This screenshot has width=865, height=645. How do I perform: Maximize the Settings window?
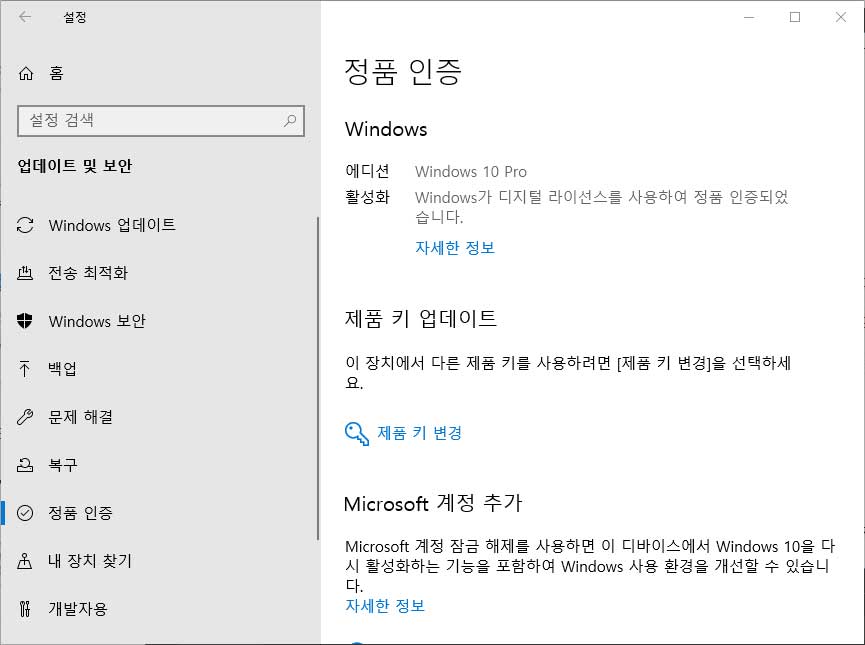coord(795,17)
